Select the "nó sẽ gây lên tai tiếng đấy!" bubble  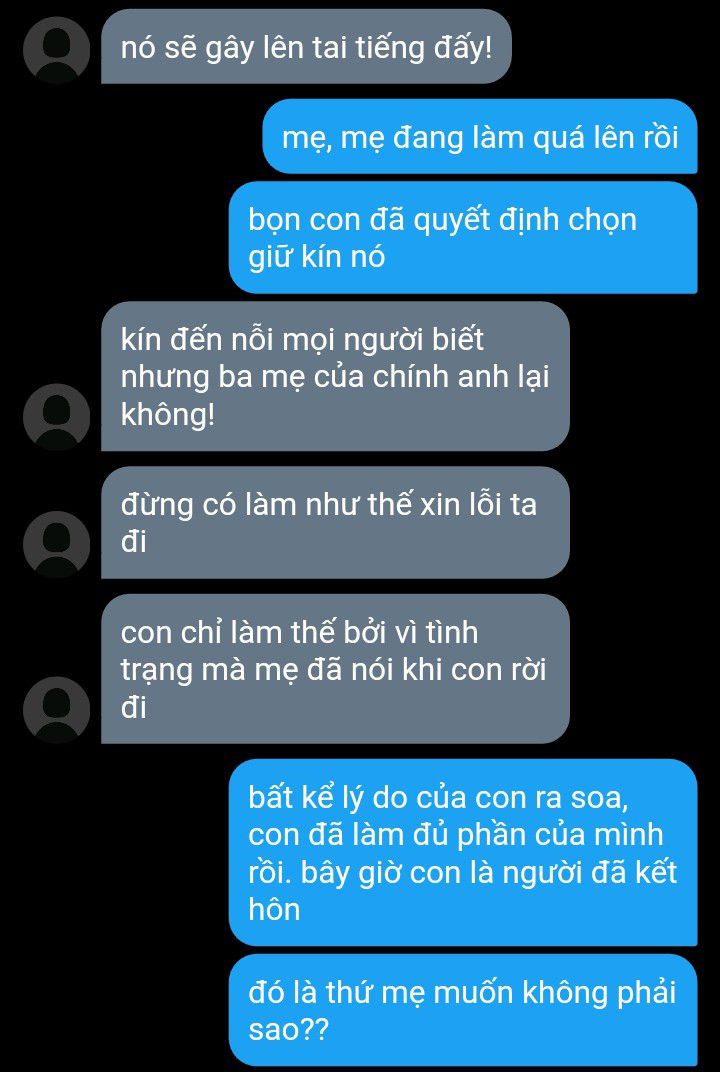point(306,46)
